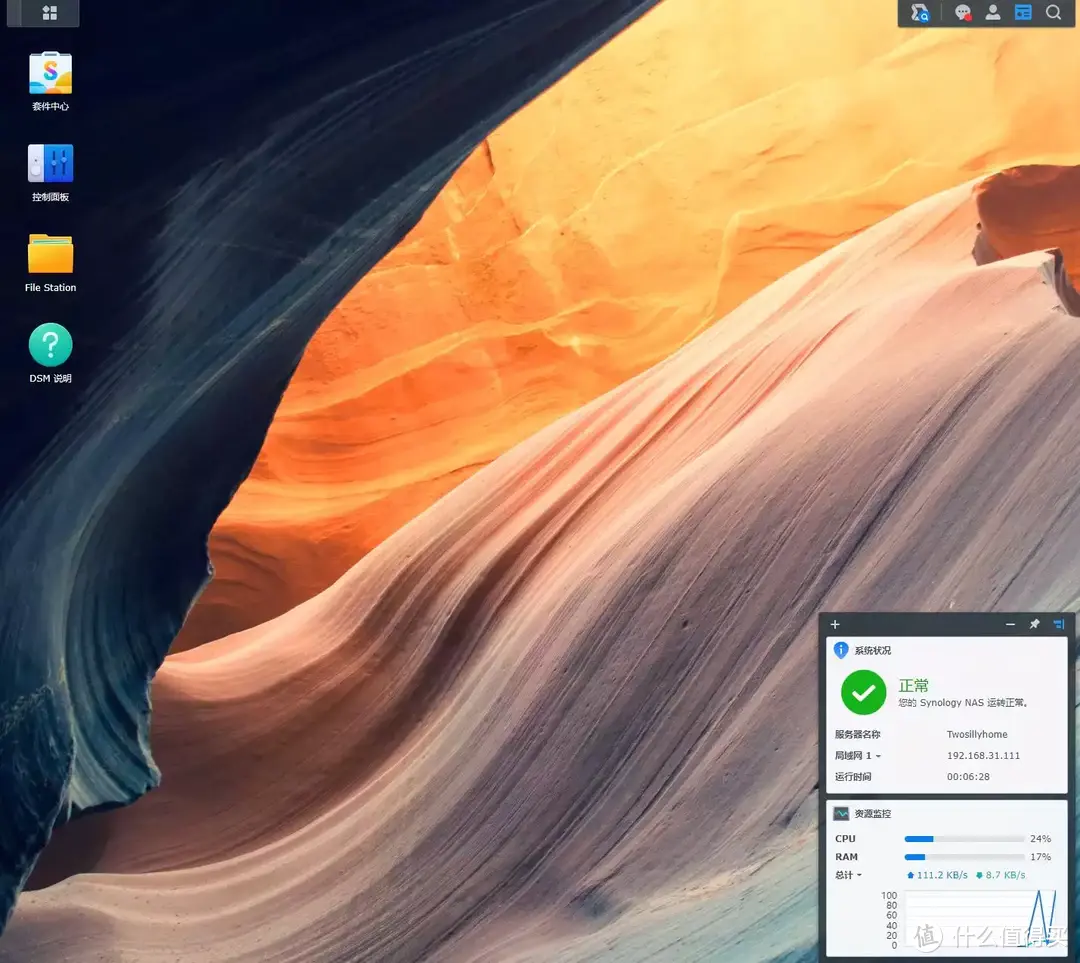Screen dimensions: 1080x963
Task: Click the 系统状况 widget title
Action: (873, 650)
